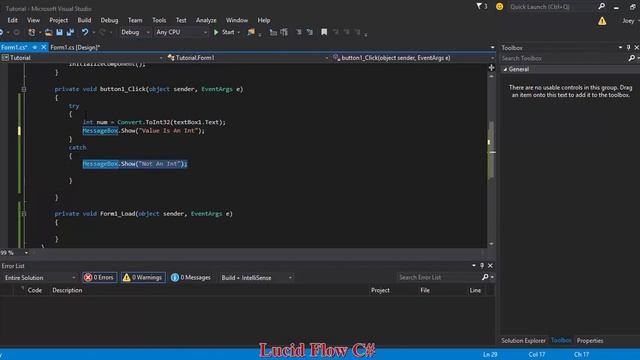Pin the Error List panel with the pushpin
Viewport: 640px width, 360px height.
[x=482, y=266]
